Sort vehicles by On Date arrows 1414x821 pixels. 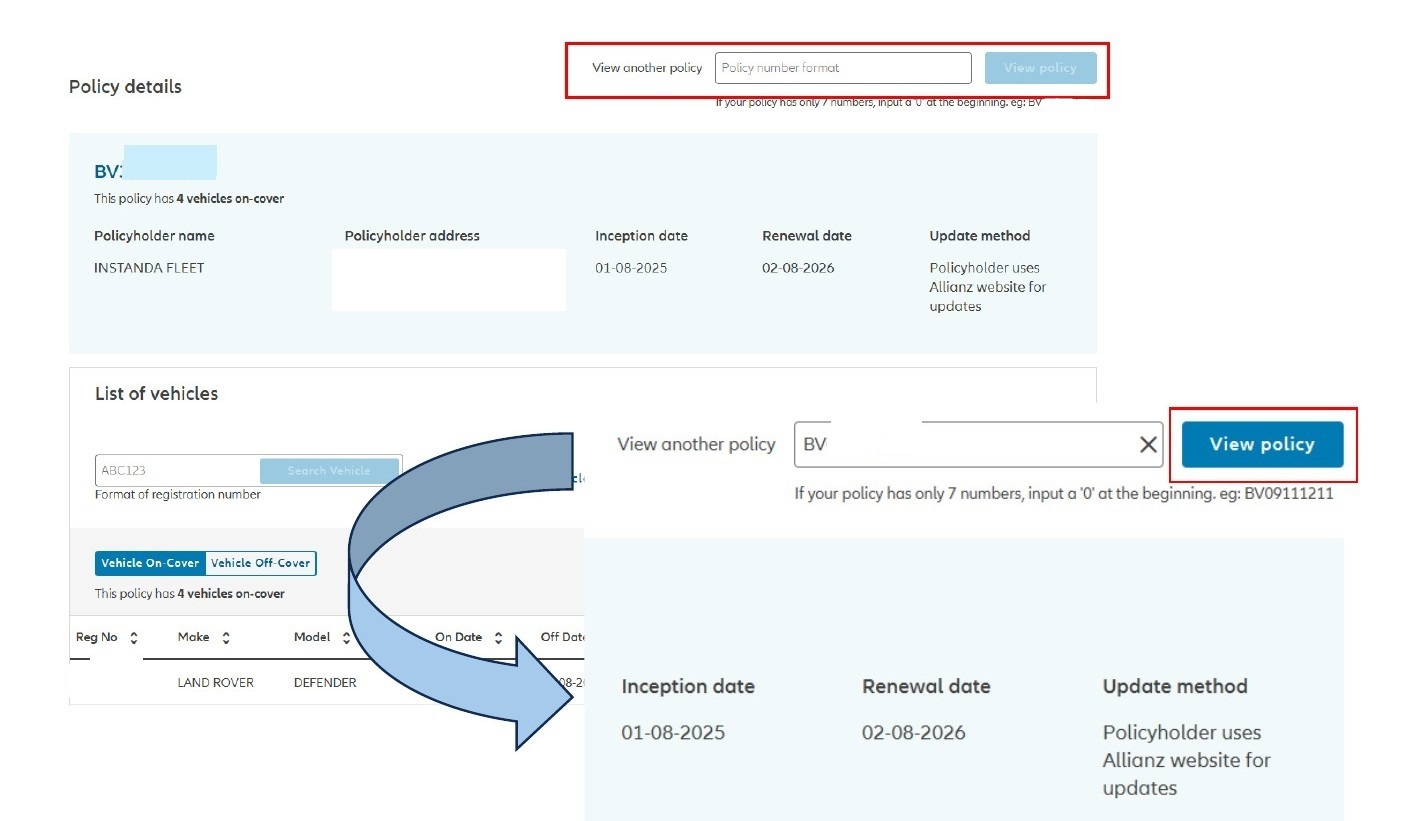(498, 638)
